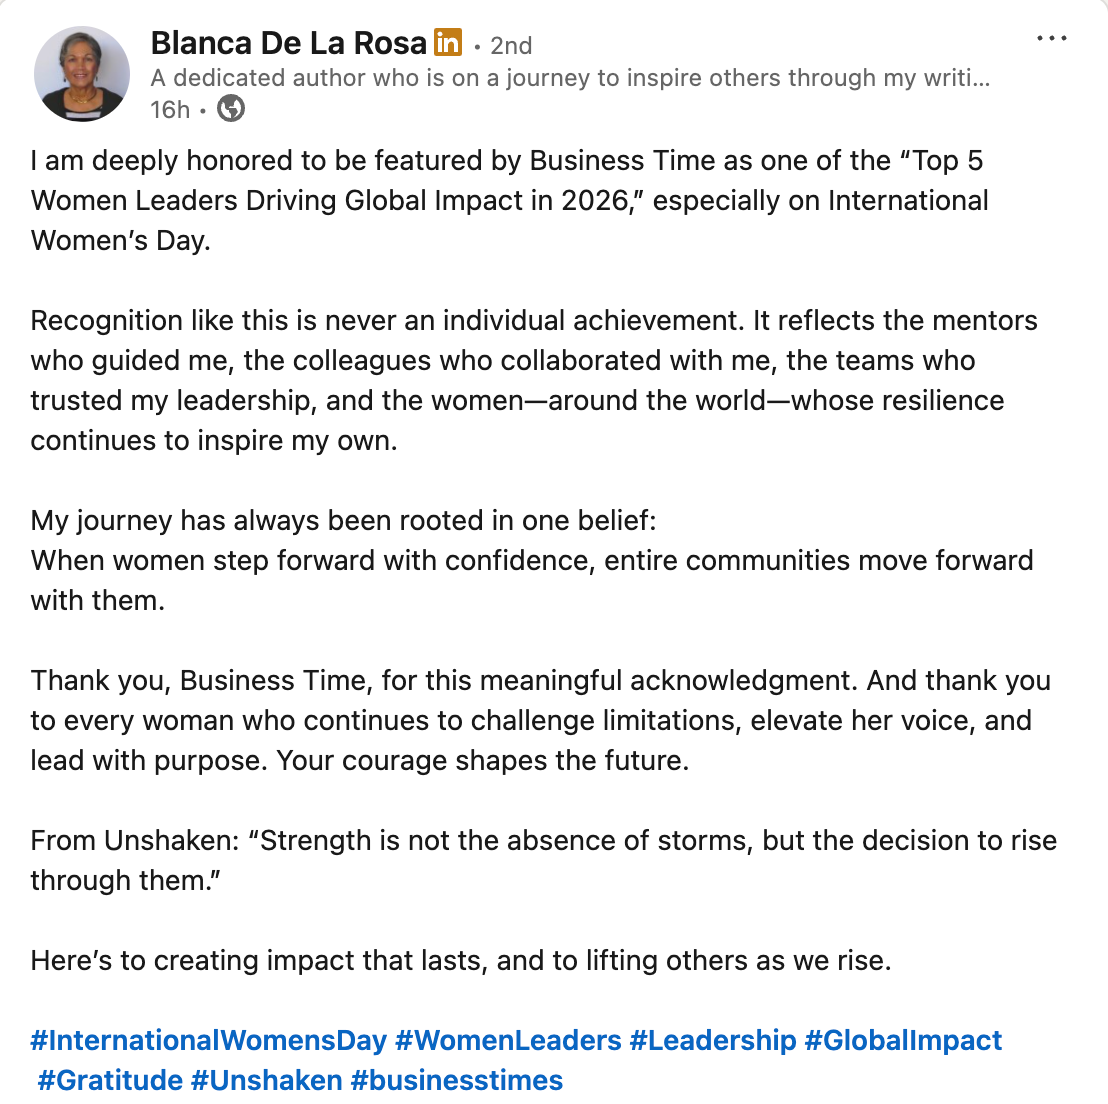
Task: Visit Blanca De La Rosa's profile via name
Action: click(x=289, y=43)
